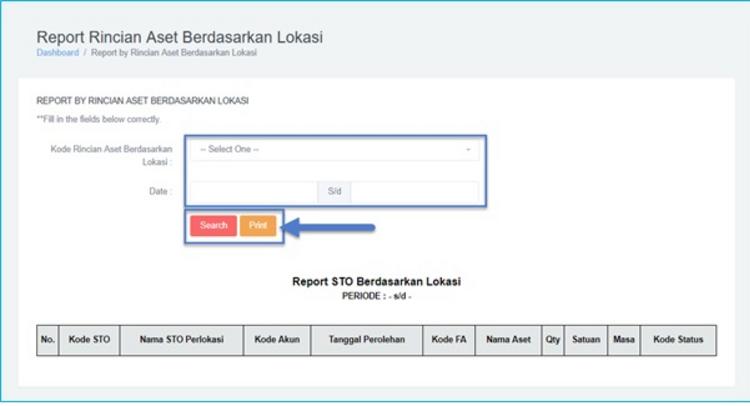Select the 'Masa' column header
The image size is (750, 406).
(624, 340)
